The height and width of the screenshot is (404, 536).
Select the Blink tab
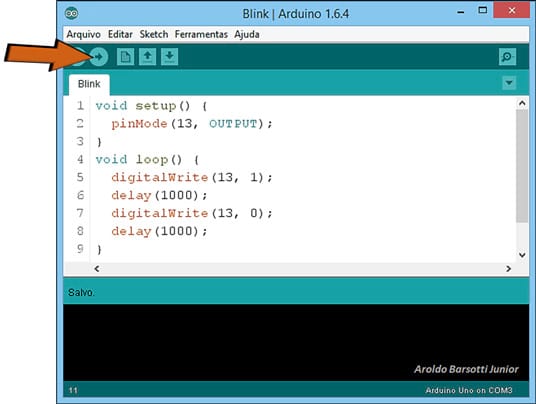pos(89,84)
